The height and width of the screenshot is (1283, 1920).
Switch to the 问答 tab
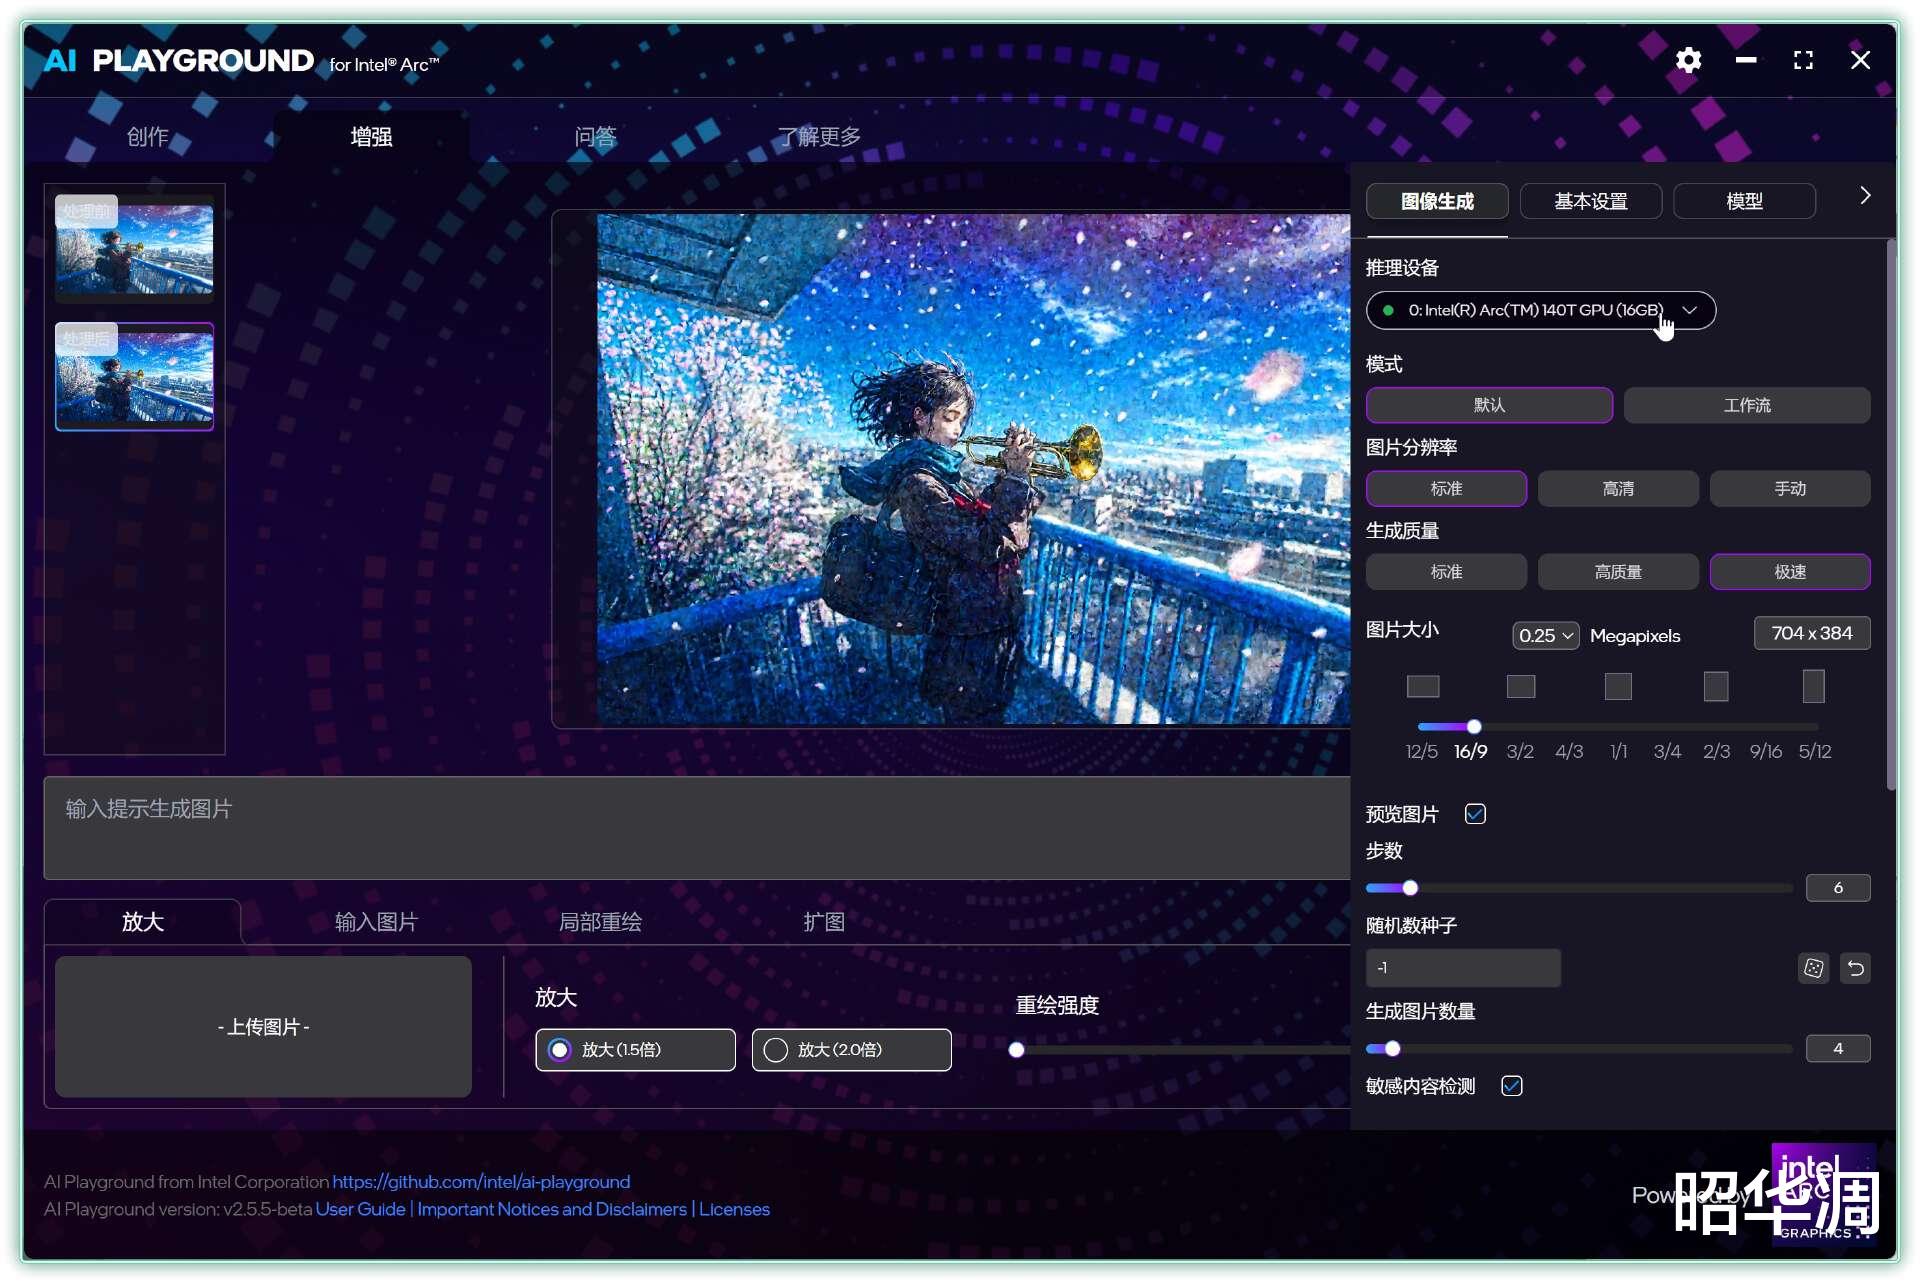tap(595, 137)
